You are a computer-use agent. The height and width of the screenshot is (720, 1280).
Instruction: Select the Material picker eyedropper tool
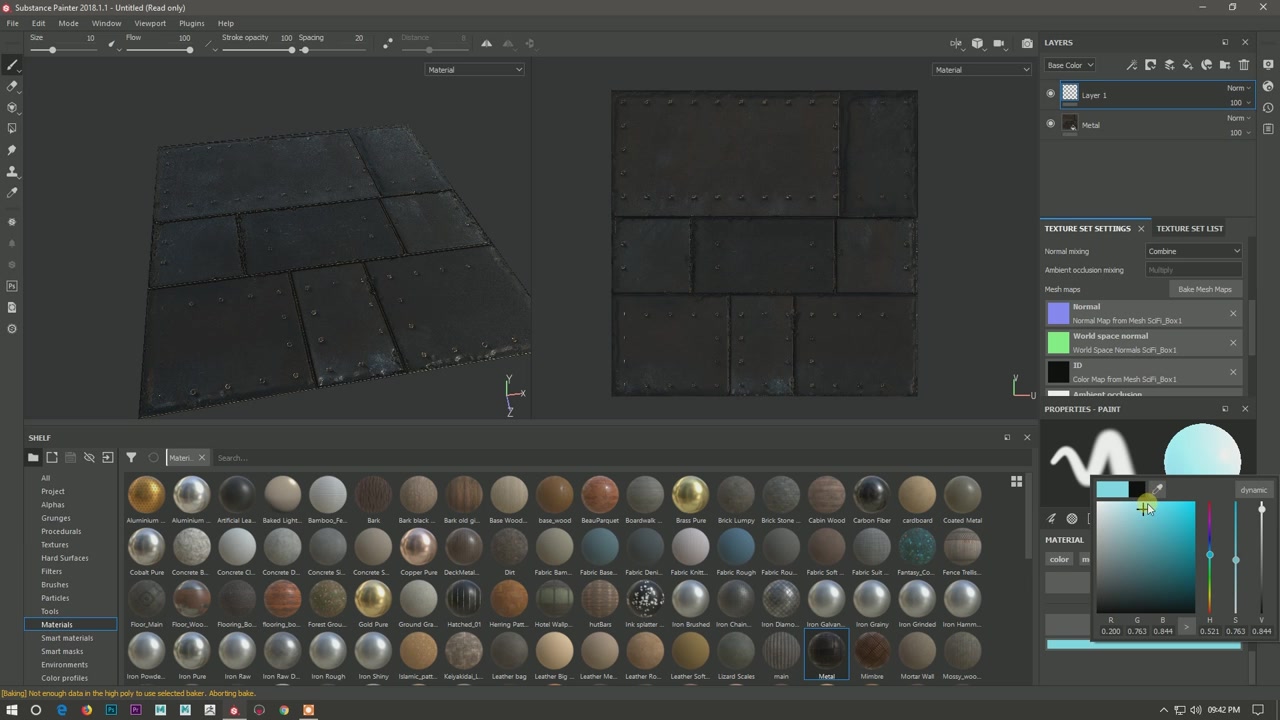click(12, 192)
